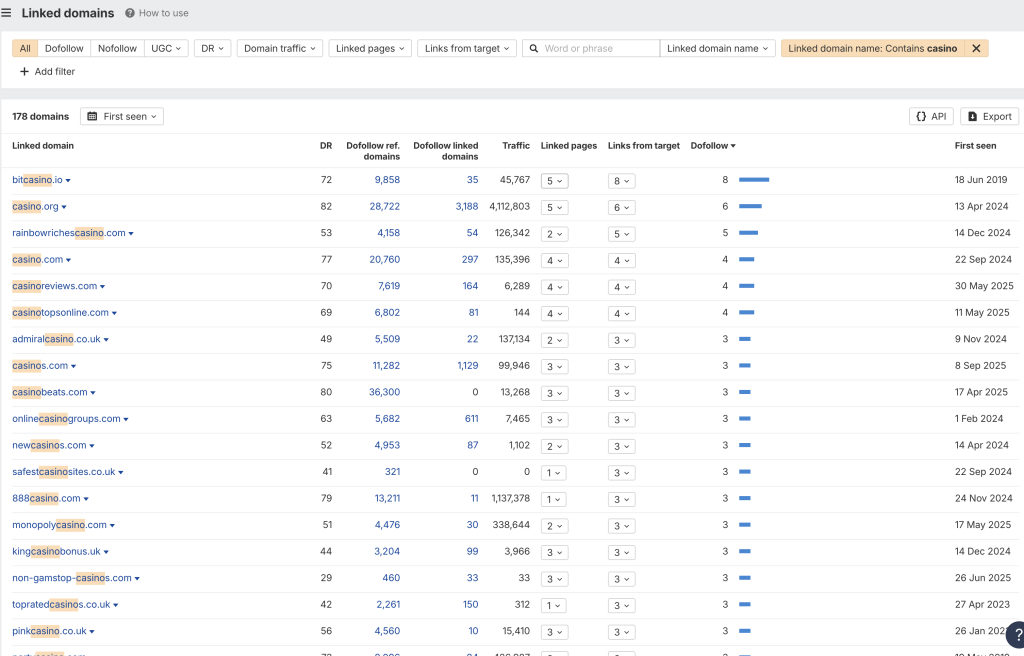Sort by Dofollow ref. domains header
This screenshot has width=1024, height=656.
373,151
